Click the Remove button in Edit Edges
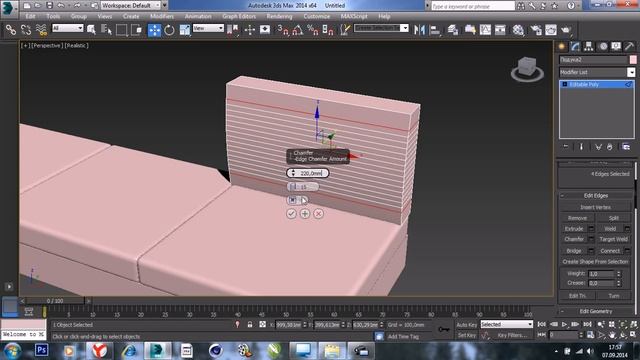Screen dimensions: 640x360 [x=577, y=218]
